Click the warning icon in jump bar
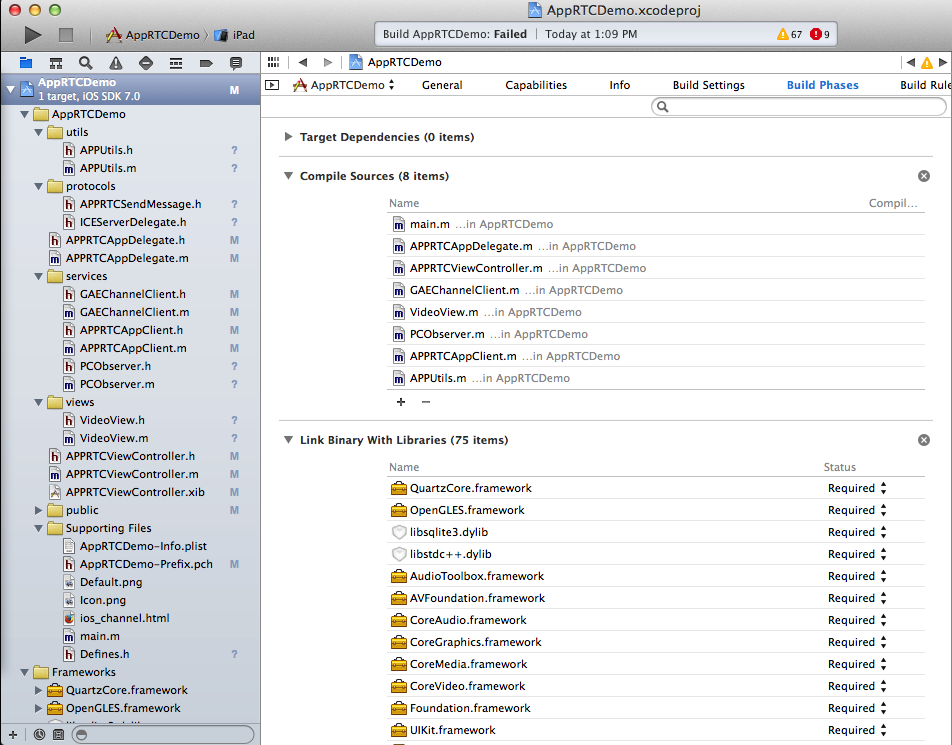This screenshot has height=745, width=952. (926, 63)
